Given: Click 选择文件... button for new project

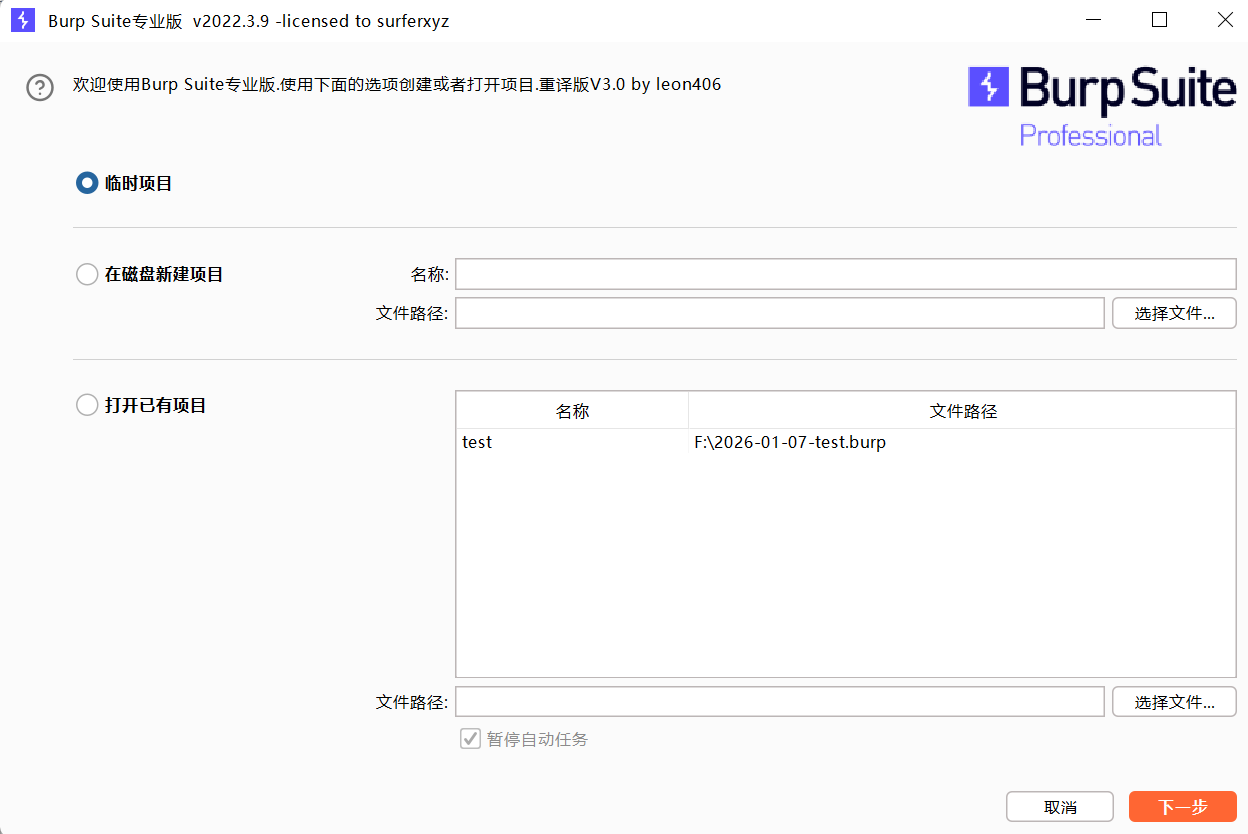Looking at the screenshot, I should pos(1174,313).
